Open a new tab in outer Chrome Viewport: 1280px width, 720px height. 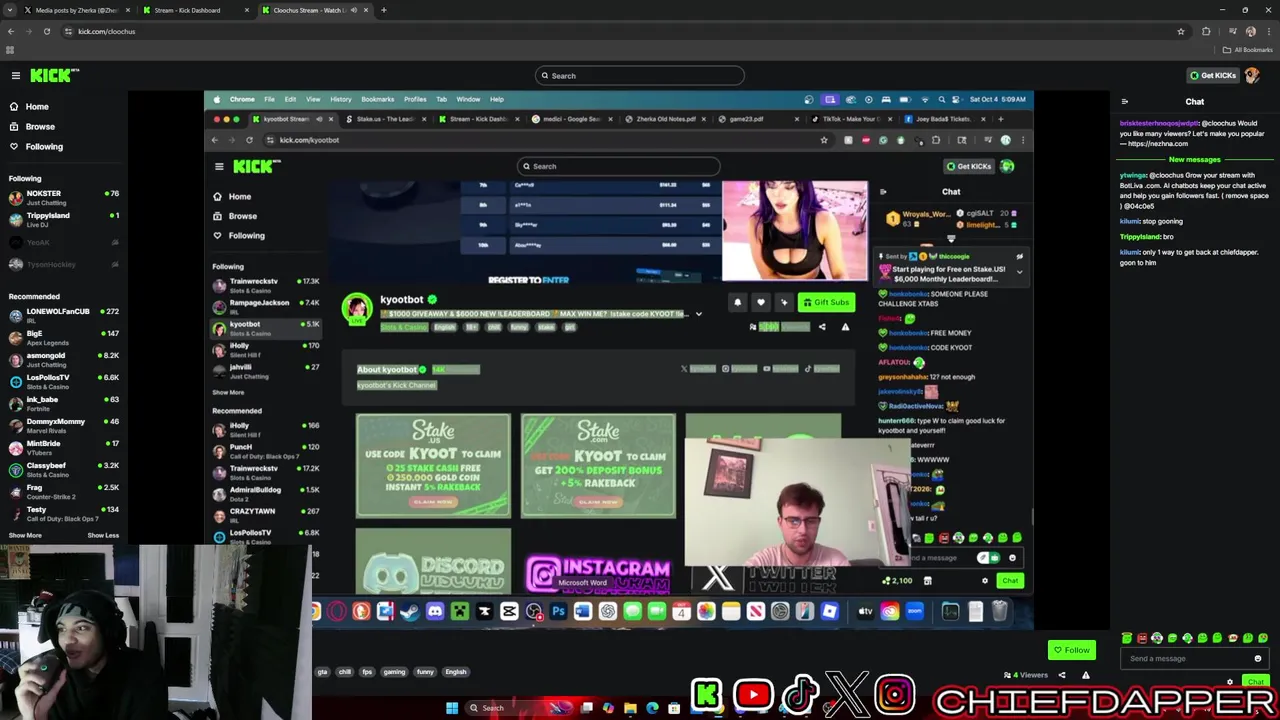383,10
